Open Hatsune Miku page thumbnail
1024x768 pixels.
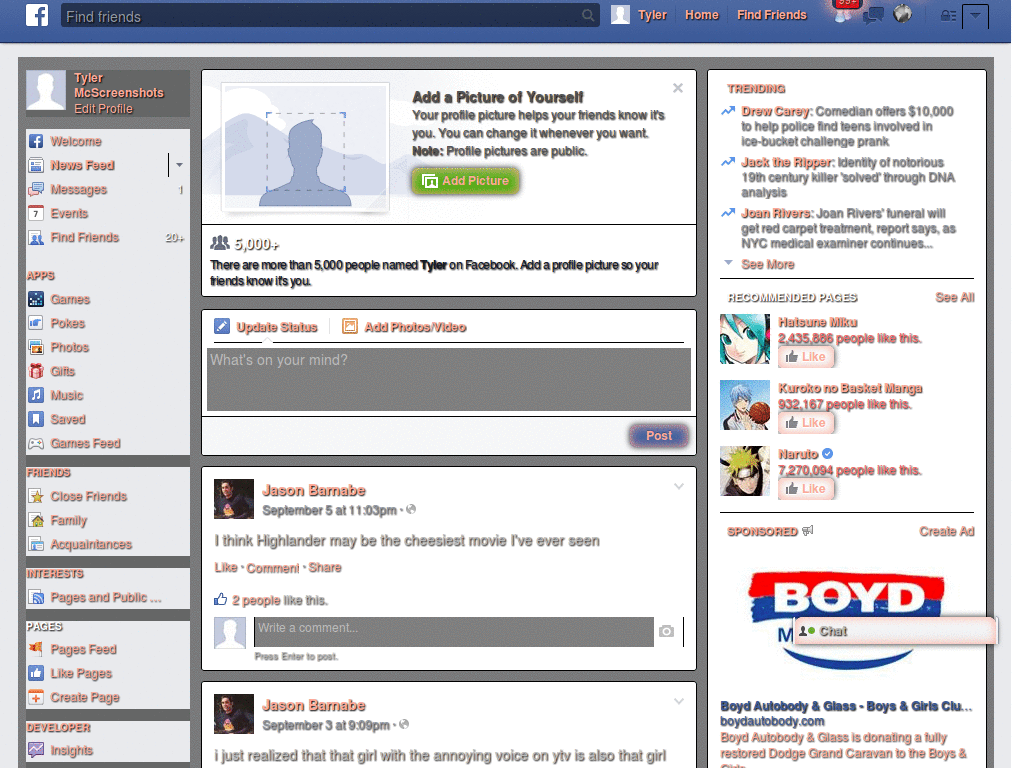(x=744, y=339)
